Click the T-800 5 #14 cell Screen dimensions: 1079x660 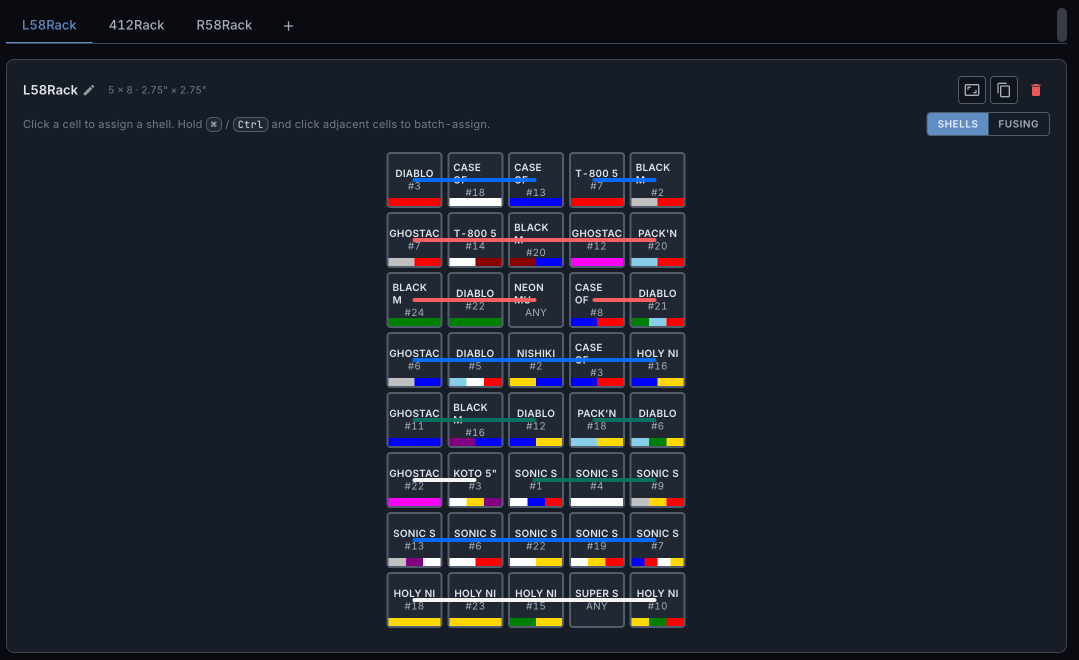(x=475, y=239)
